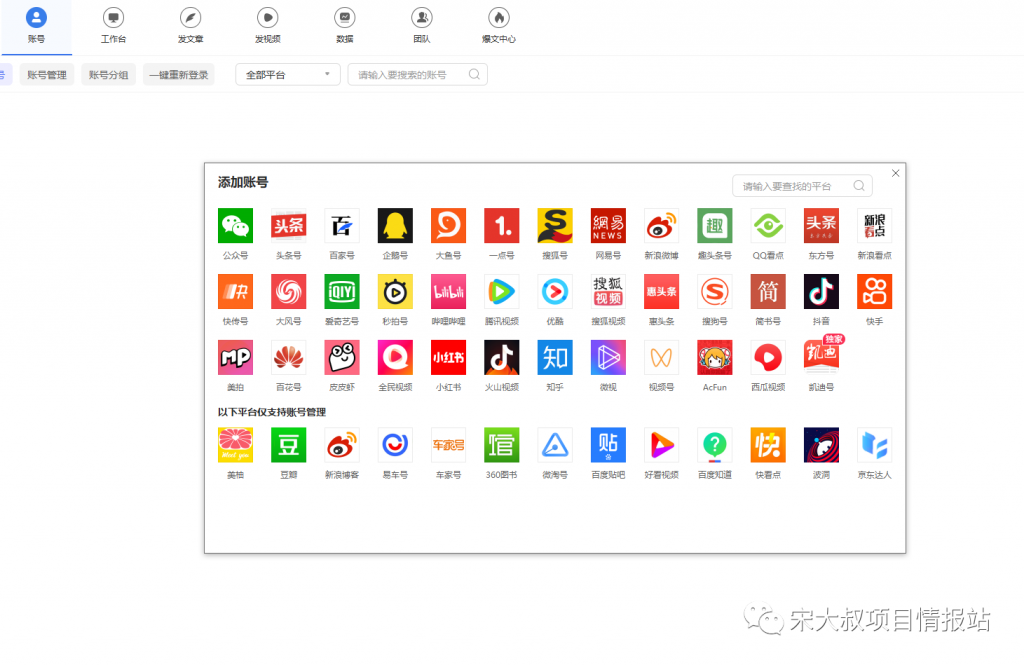The height and width of the screenshot is (665, 1024).
Task: Open the 团队 tab
Action: click(x=422, y=26)
